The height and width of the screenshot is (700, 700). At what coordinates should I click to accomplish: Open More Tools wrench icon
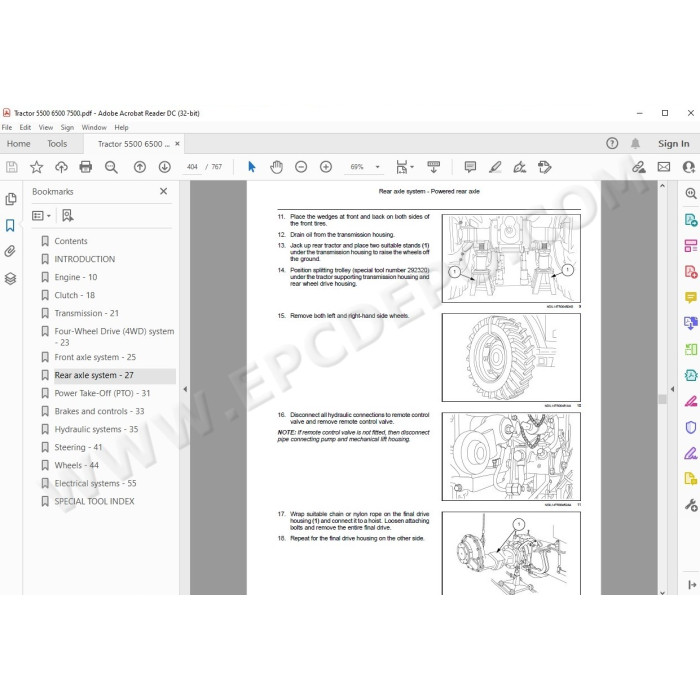(x=691, y=505)
